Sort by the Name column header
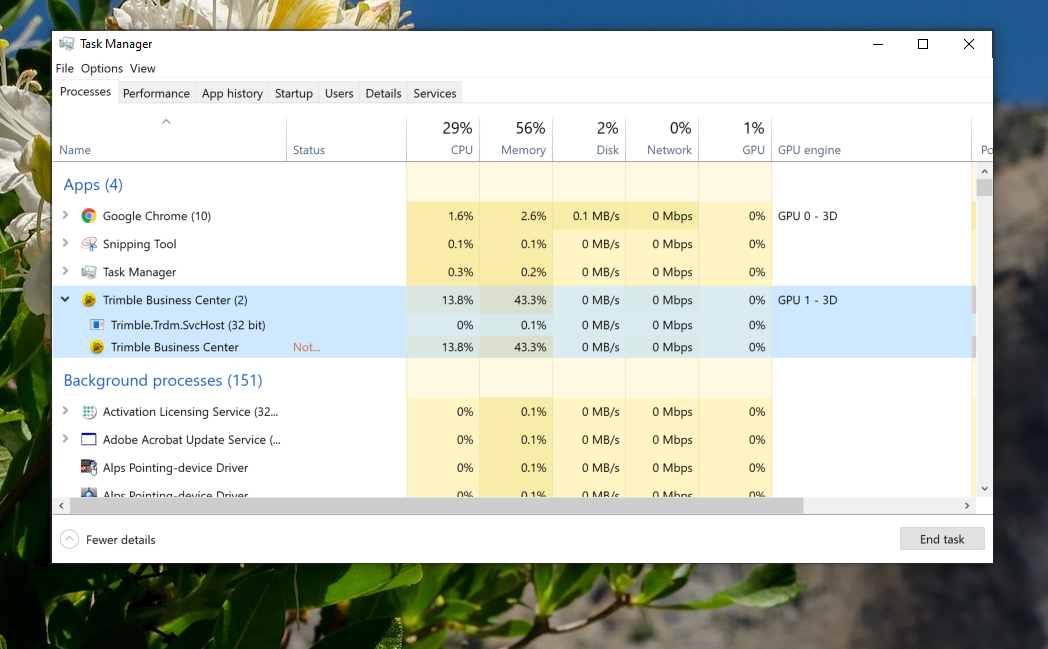Screen dimensions: 1048x649 tap(170, 140)
